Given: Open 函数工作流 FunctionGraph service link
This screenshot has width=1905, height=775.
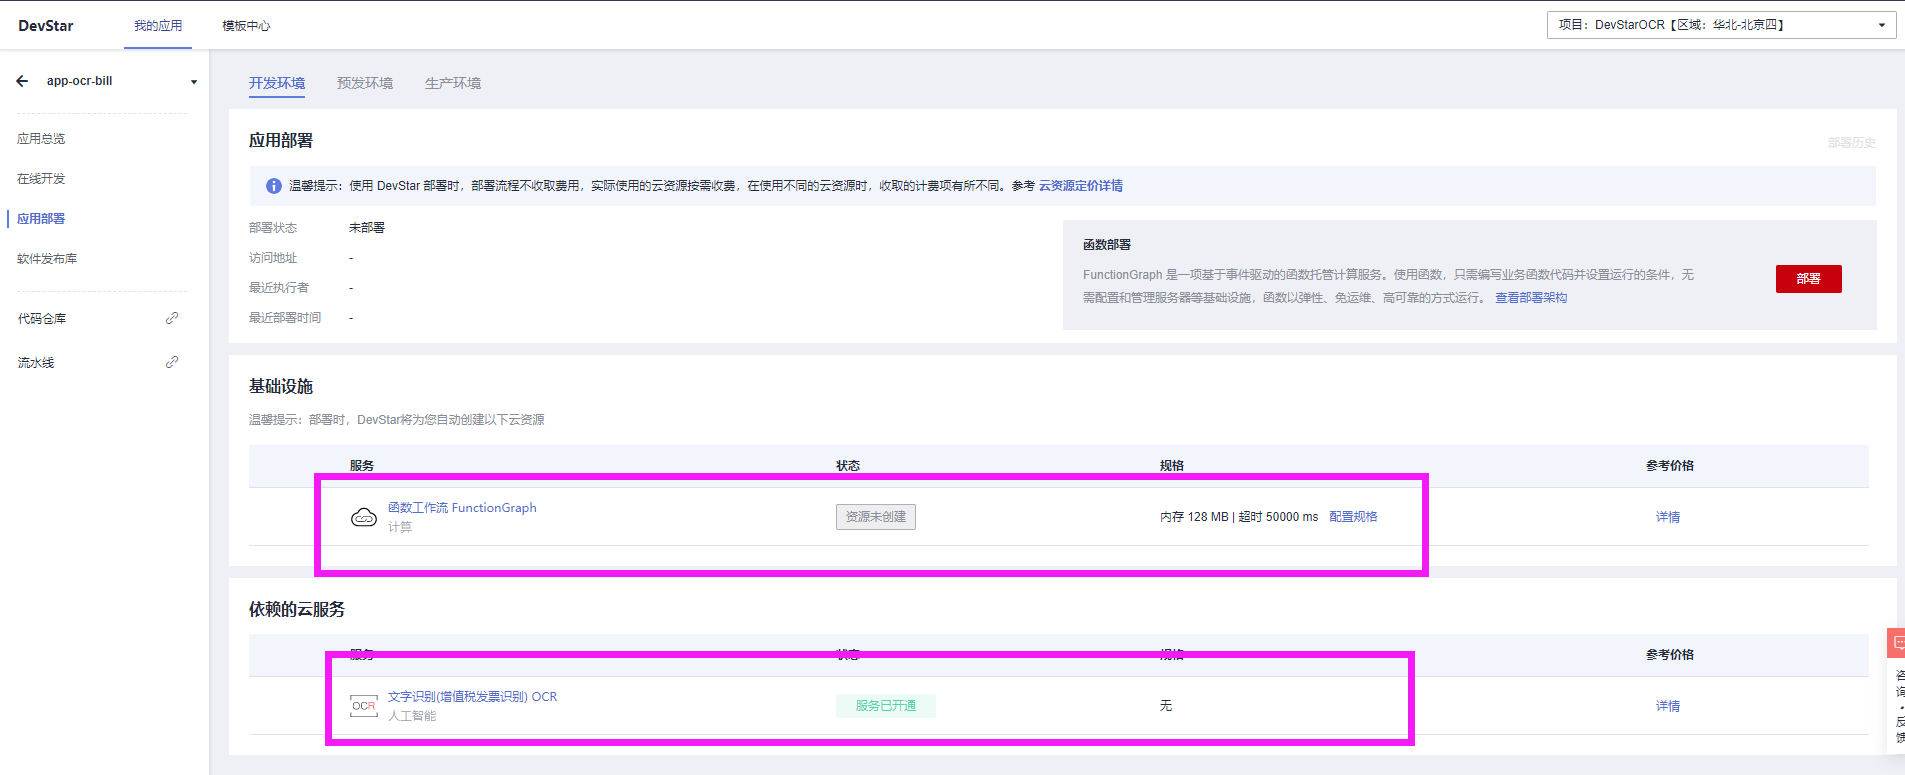Looking at the screenshot, I should [x=462, y=508].
